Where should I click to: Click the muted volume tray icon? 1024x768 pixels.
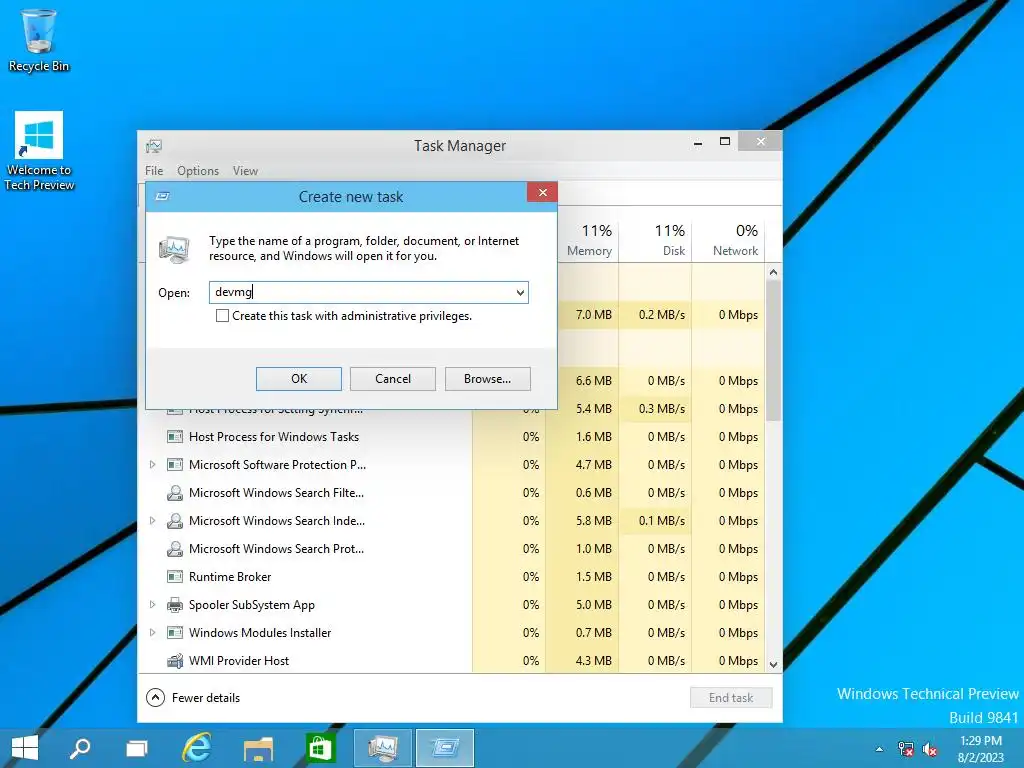click(x=930, y=749)
